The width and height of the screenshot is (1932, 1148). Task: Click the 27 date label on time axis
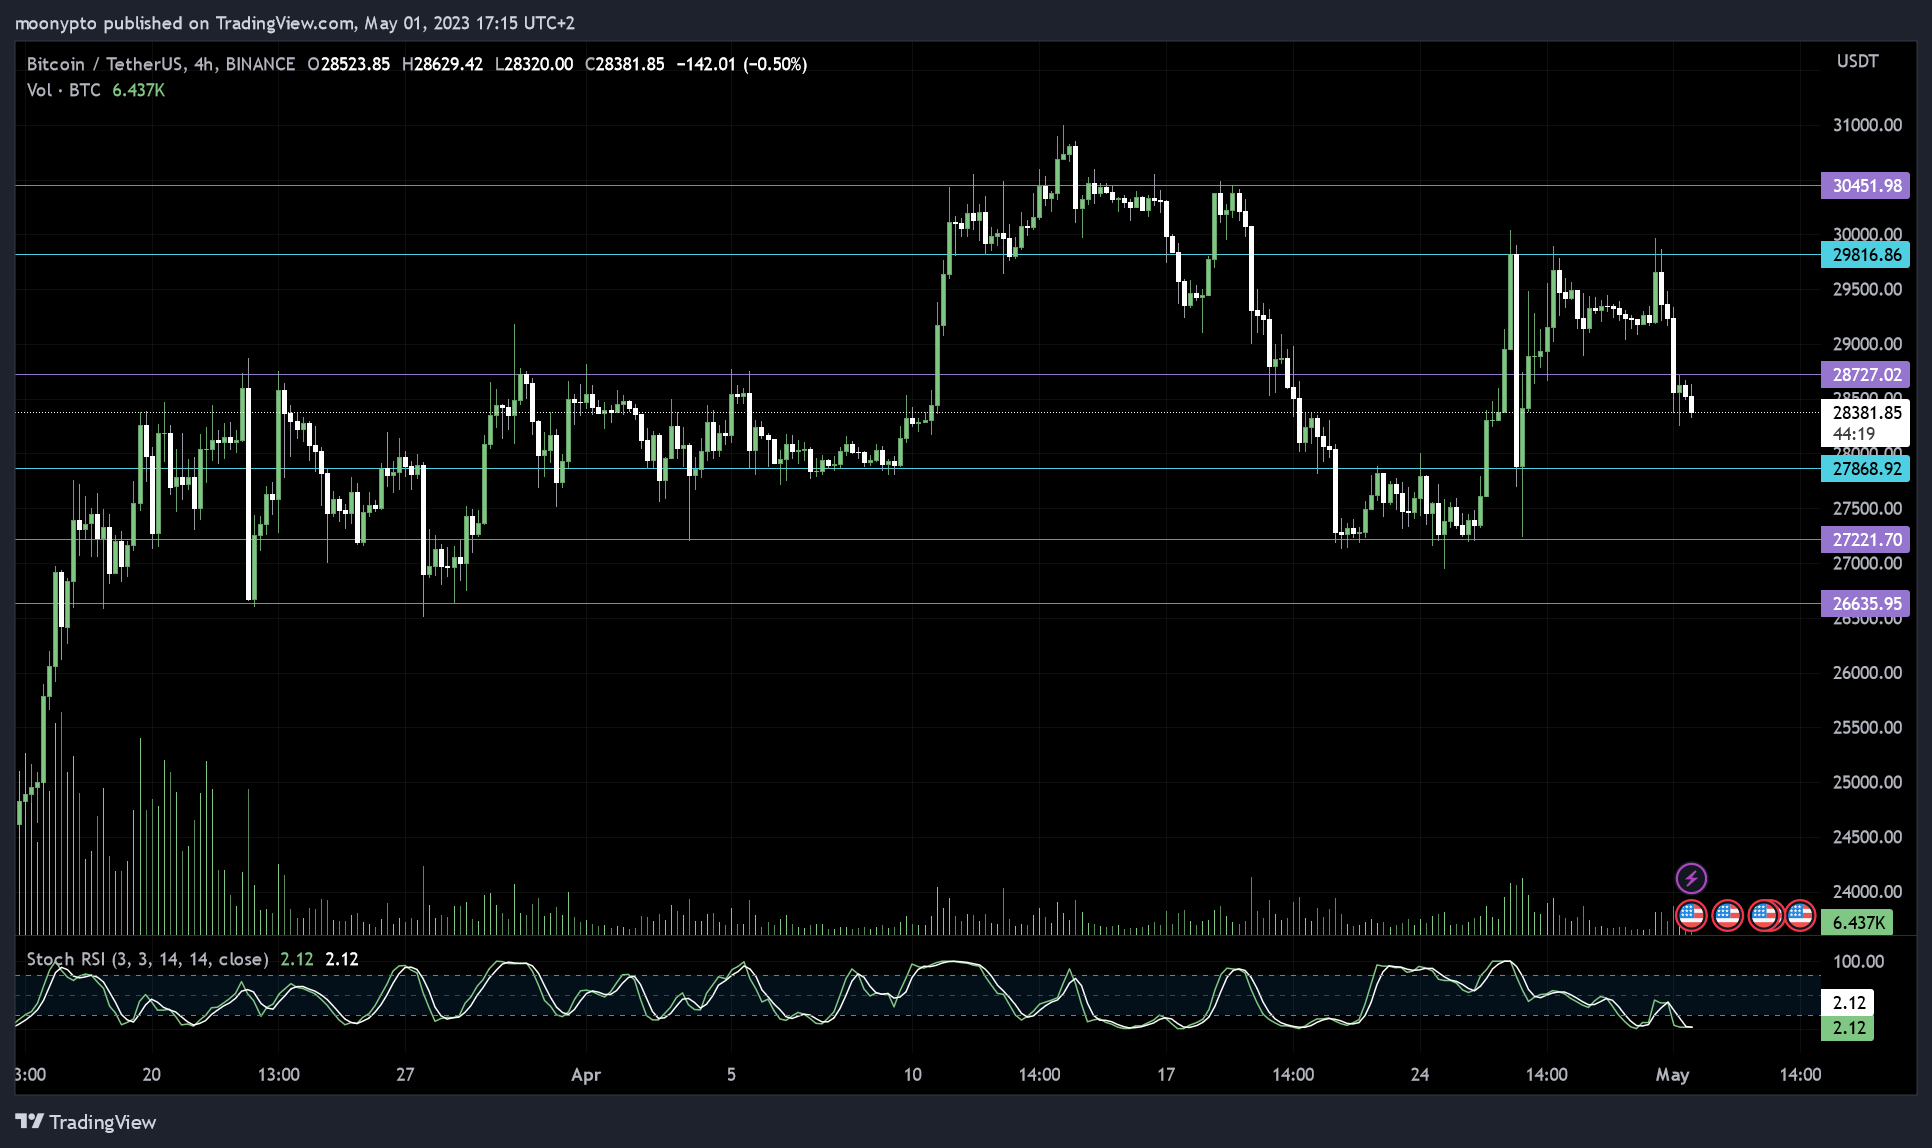pos(405,1075)
